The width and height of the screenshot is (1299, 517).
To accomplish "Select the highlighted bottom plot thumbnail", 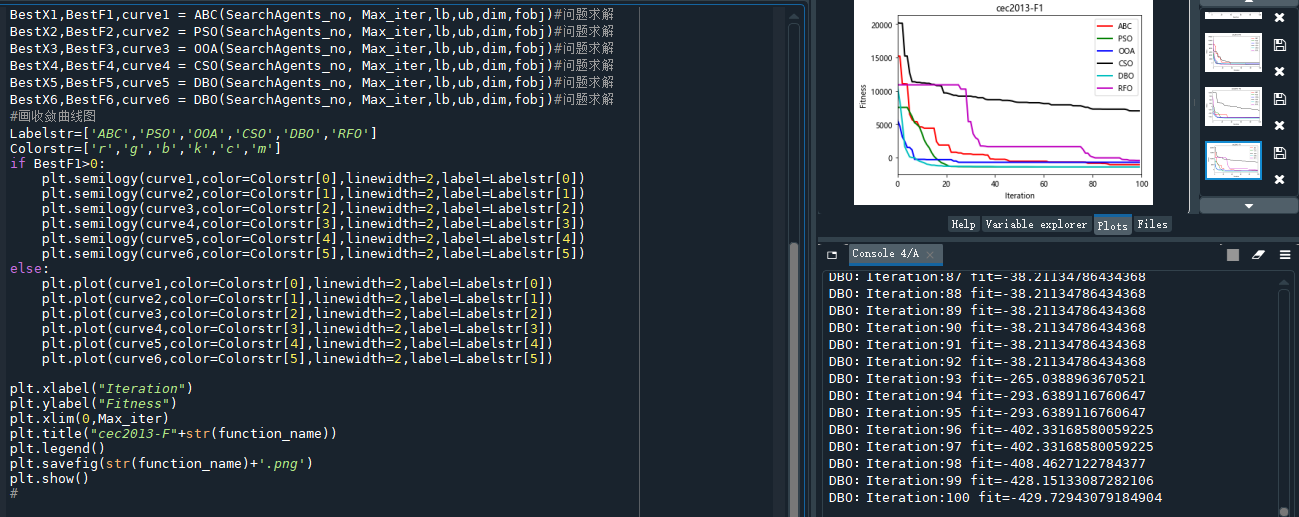I will click(1232, 160).
